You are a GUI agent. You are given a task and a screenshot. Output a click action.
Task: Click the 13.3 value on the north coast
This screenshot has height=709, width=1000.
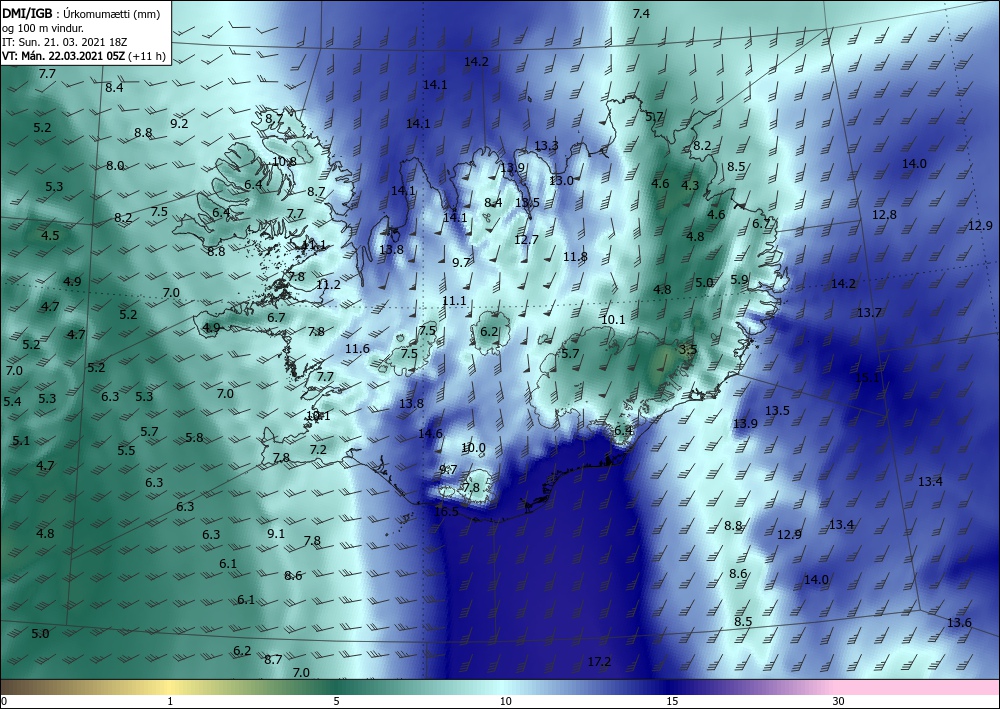(x=546, y=146)
